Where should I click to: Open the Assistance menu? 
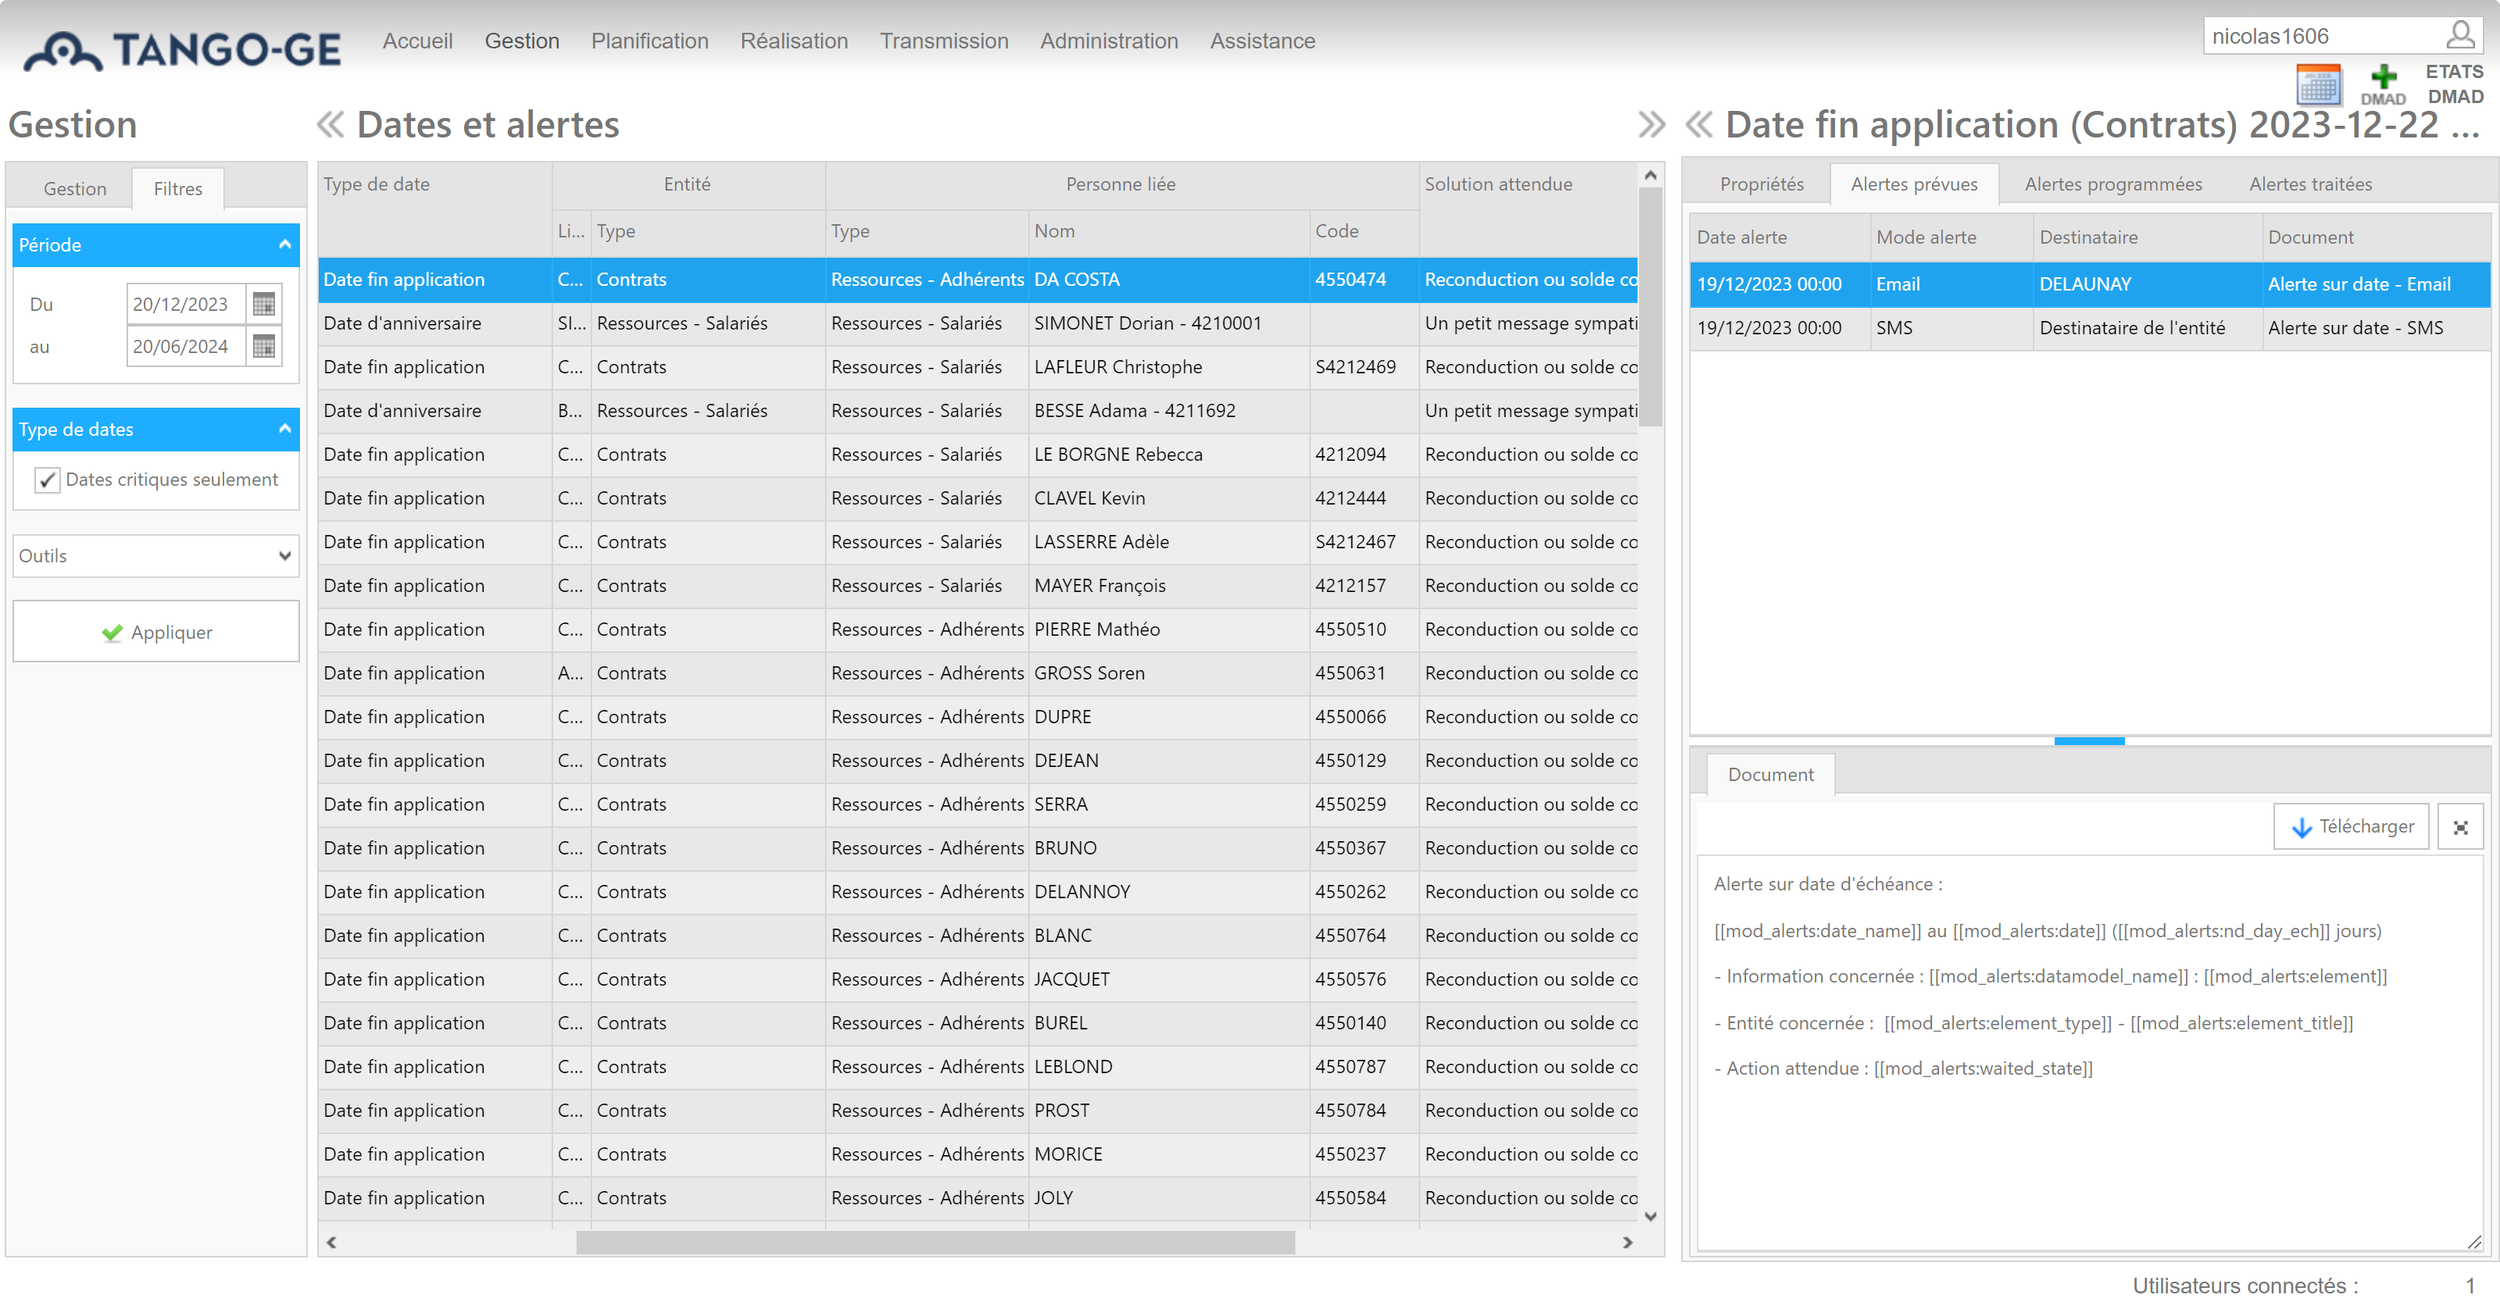(1262, 41)
